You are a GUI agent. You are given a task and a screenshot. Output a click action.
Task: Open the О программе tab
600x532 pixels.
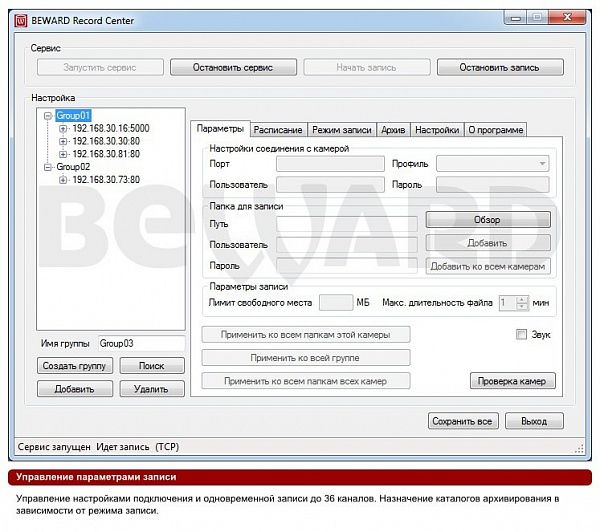(496, 130)
